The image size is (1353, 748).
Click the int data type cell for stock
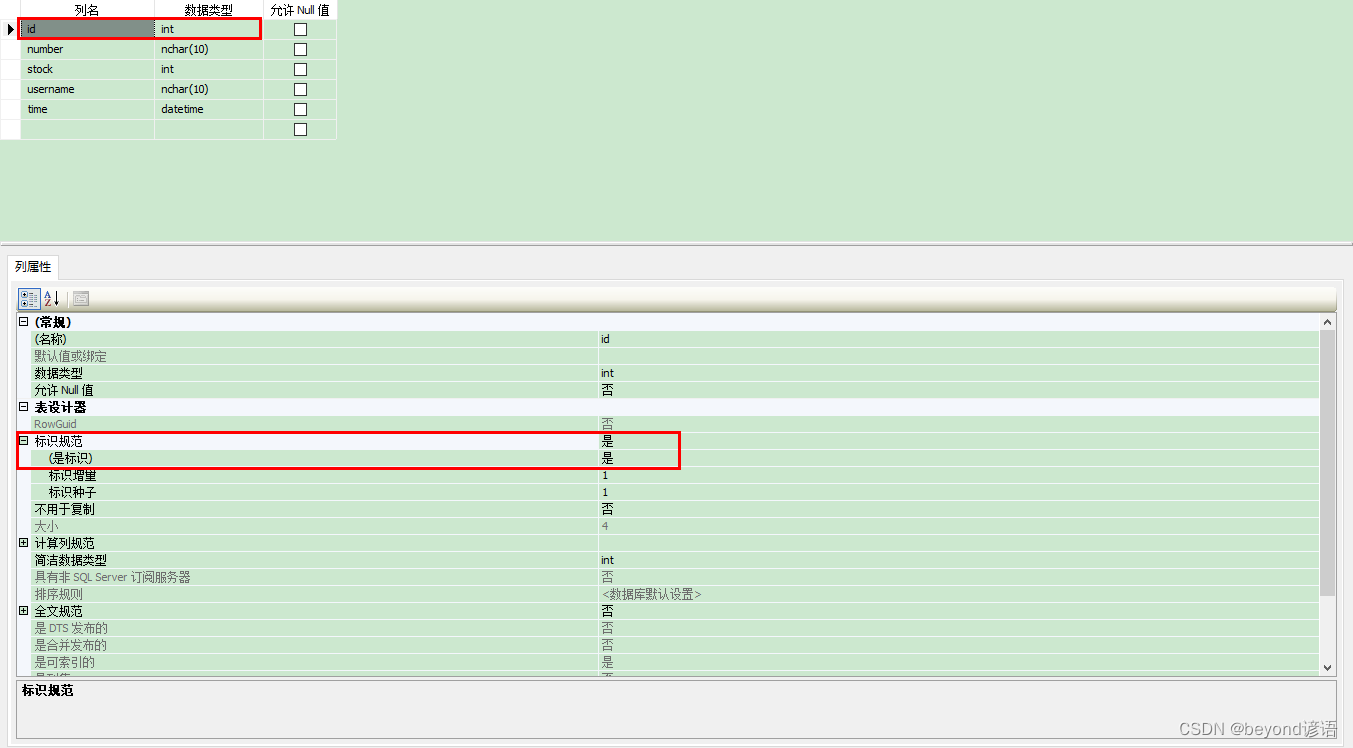pos(209,69)
